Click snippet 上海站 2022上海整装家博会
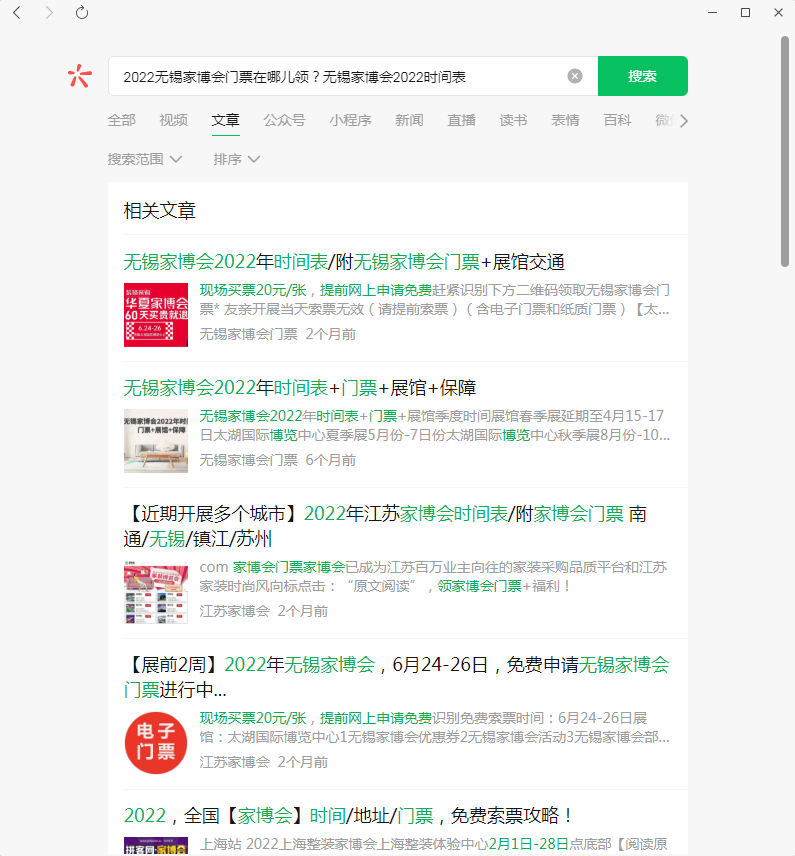The image size is (795, 856). coord(434,845)
